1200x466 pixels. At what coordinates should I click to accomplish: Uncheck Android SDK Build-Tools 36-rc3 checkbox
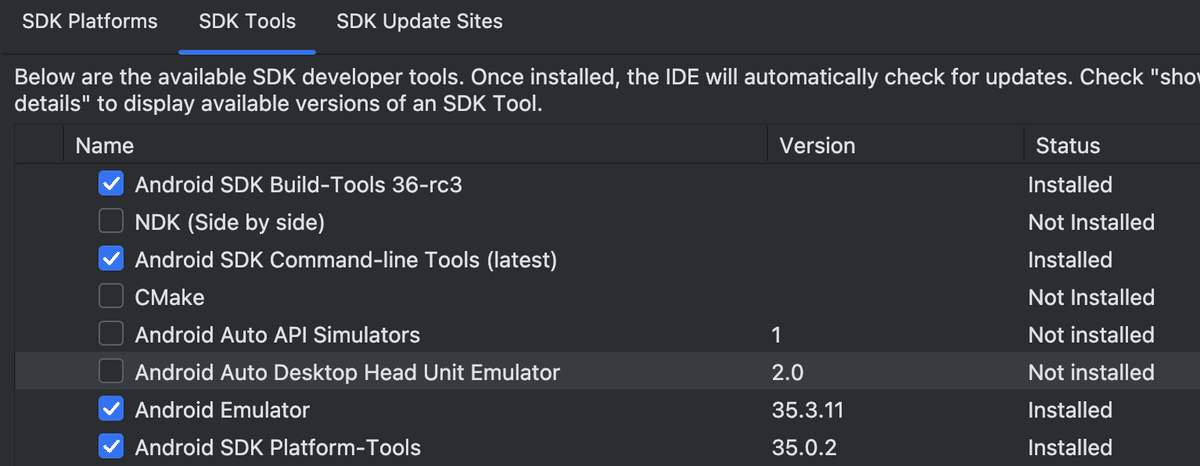click(x=112, y=185)
